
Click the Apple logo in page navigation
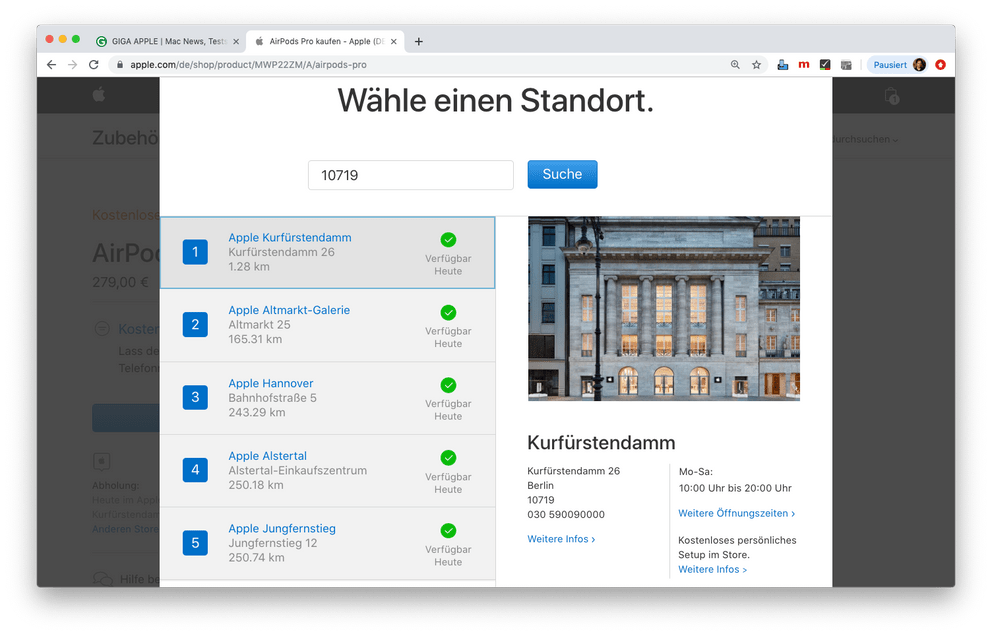pyautogui.click(x=99, y=95)
